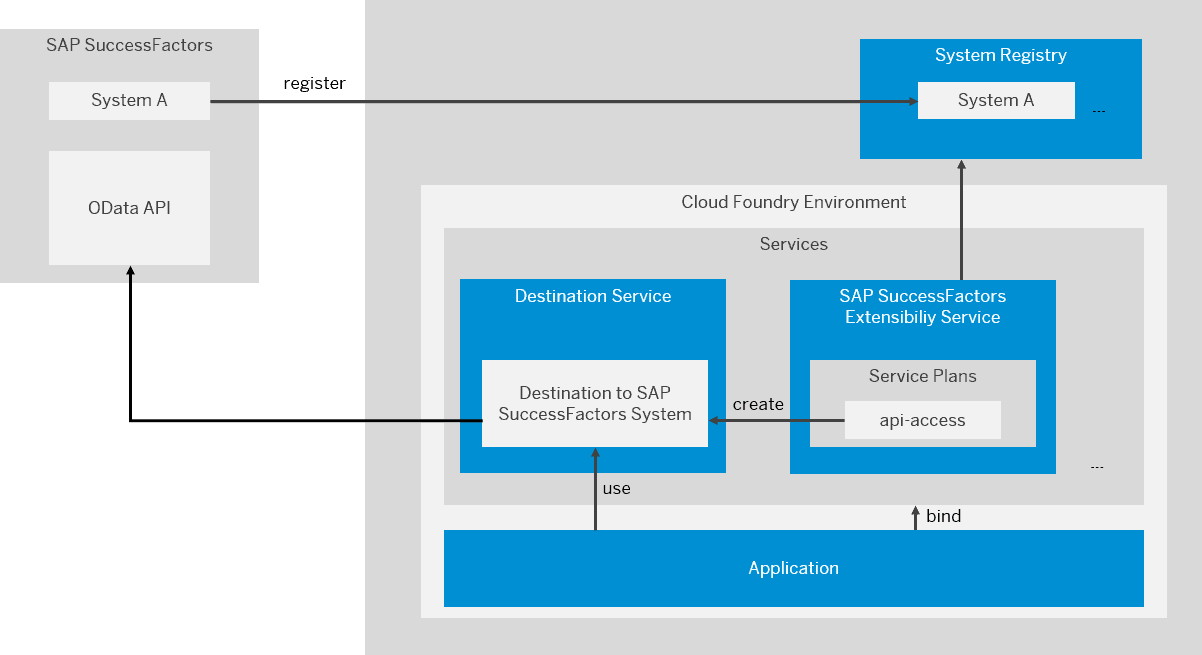The width and height of the screenshot is (1202, 655).
Task: Click the SAP SuccessFactors container title
Action: point(129,45)
